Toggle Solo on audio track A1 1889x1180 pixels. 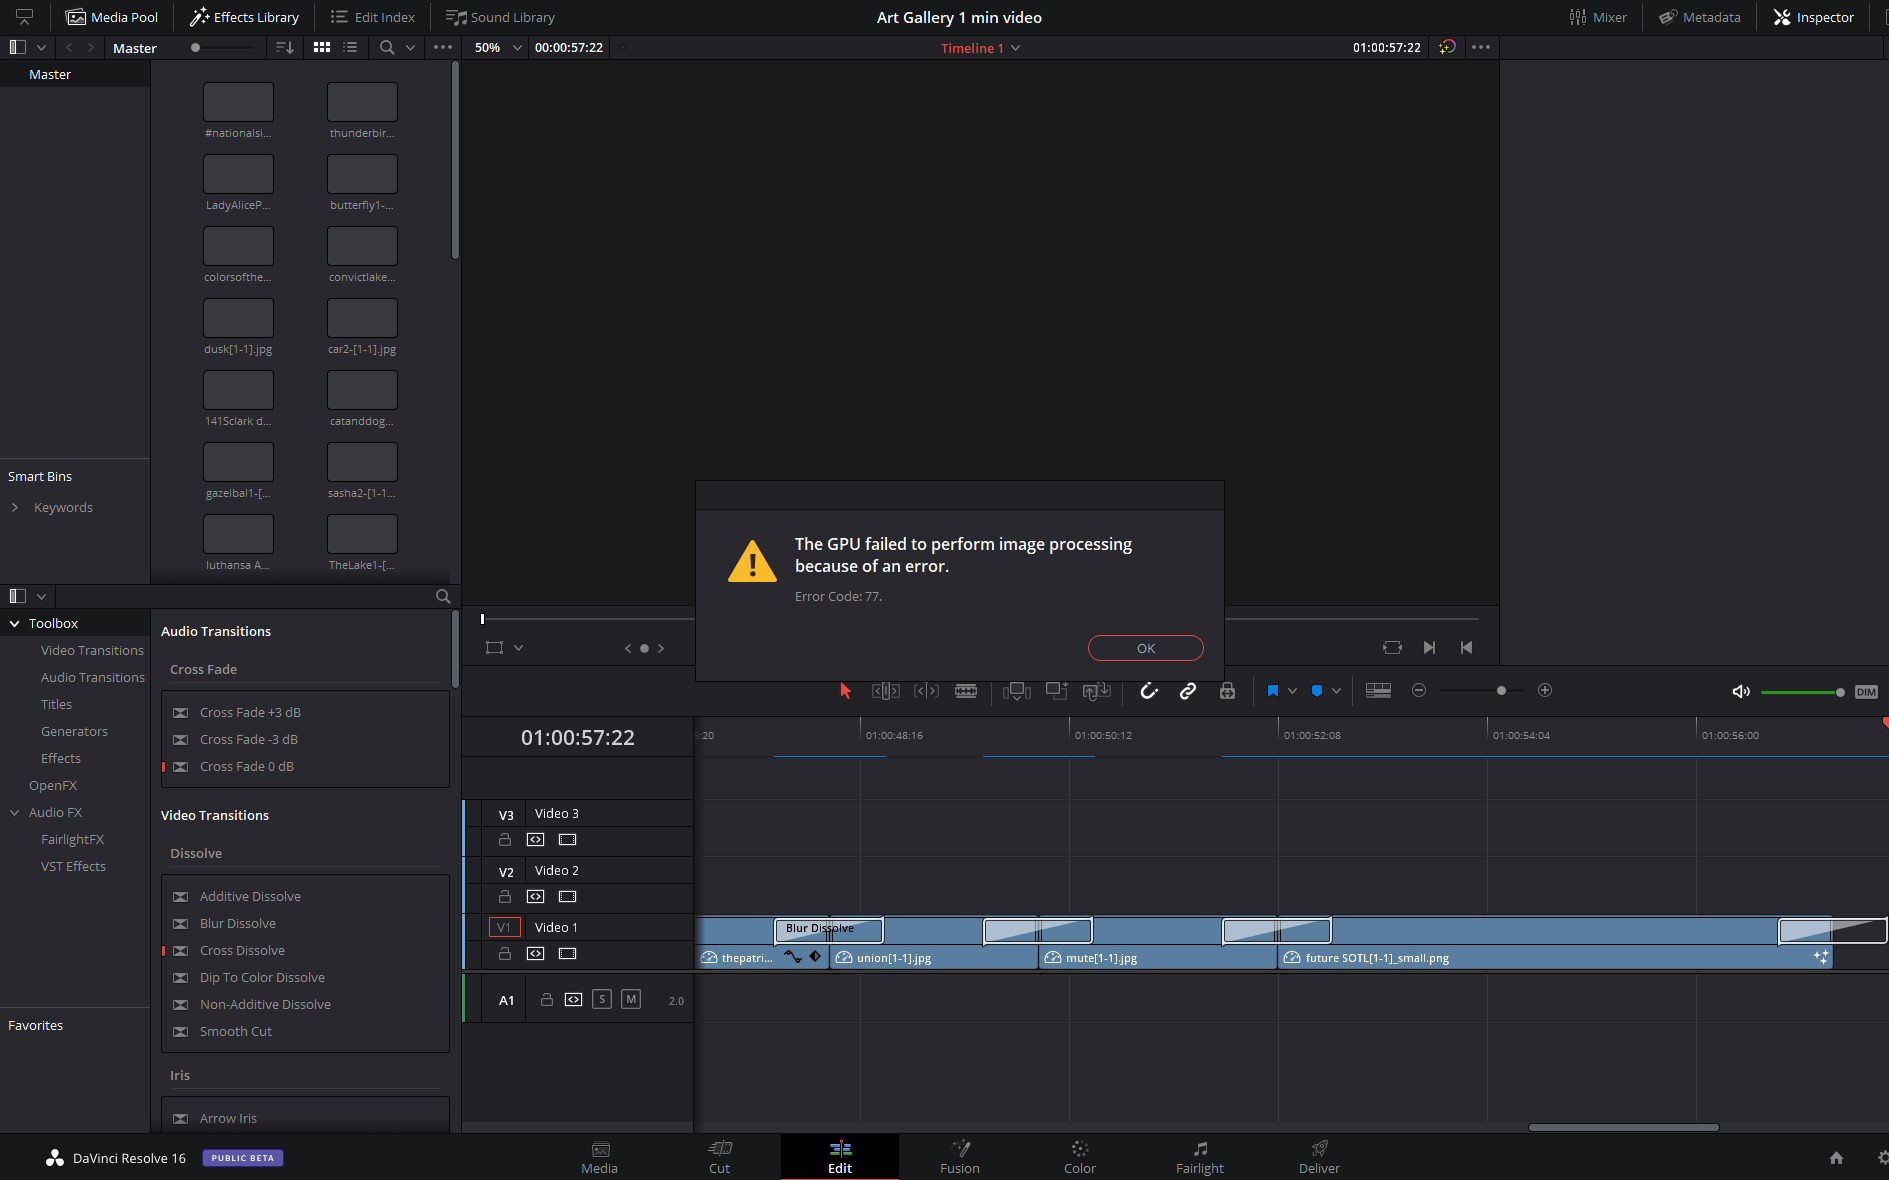point(602,1000)
